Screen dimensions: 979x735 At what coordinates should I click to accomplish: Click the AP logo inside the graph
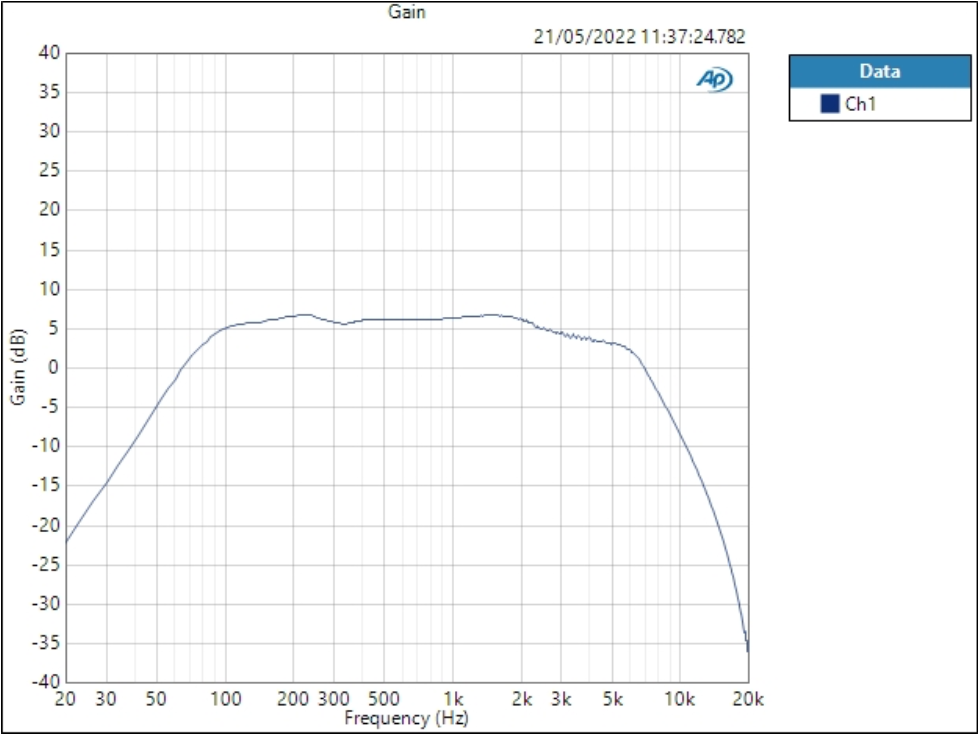[712, 76]
